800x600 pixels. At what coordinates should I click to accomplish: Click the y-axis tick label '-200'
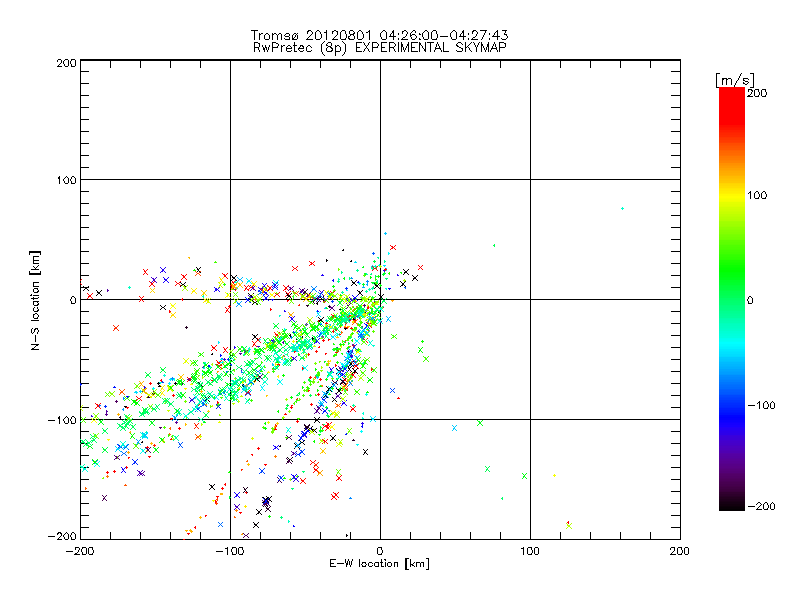click(x=62, y=536)
